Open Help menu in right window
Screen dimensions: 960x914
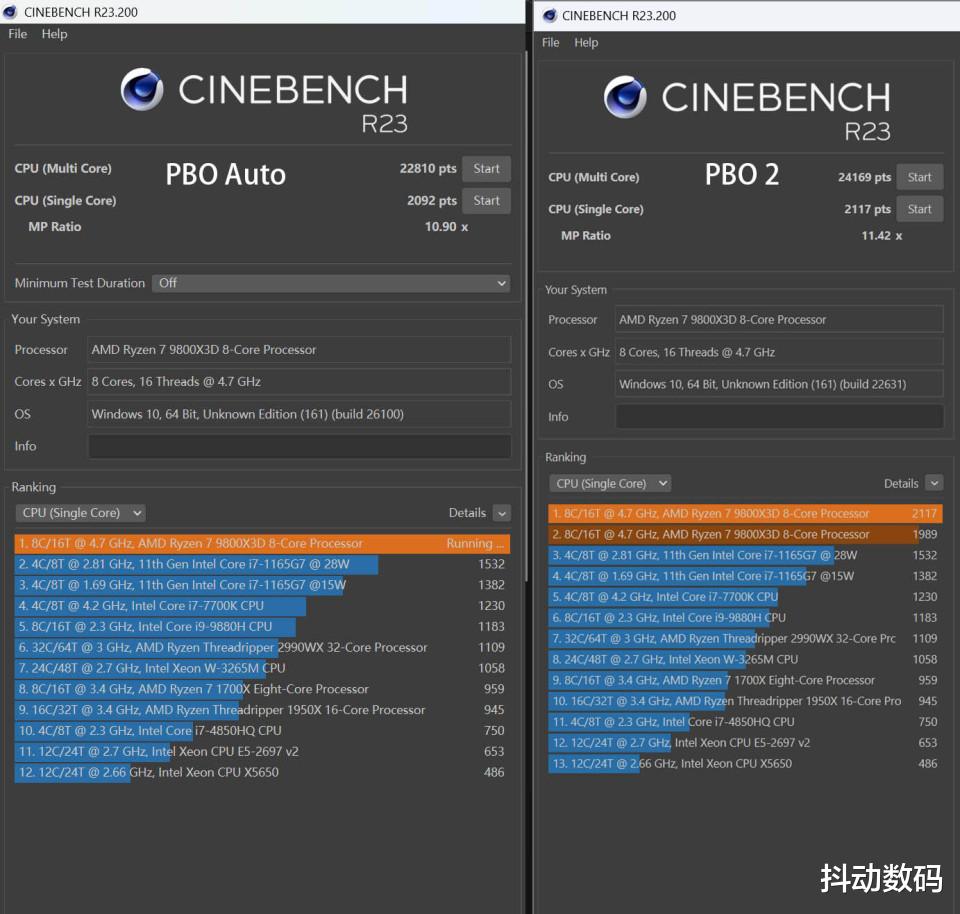pos(586,43)
